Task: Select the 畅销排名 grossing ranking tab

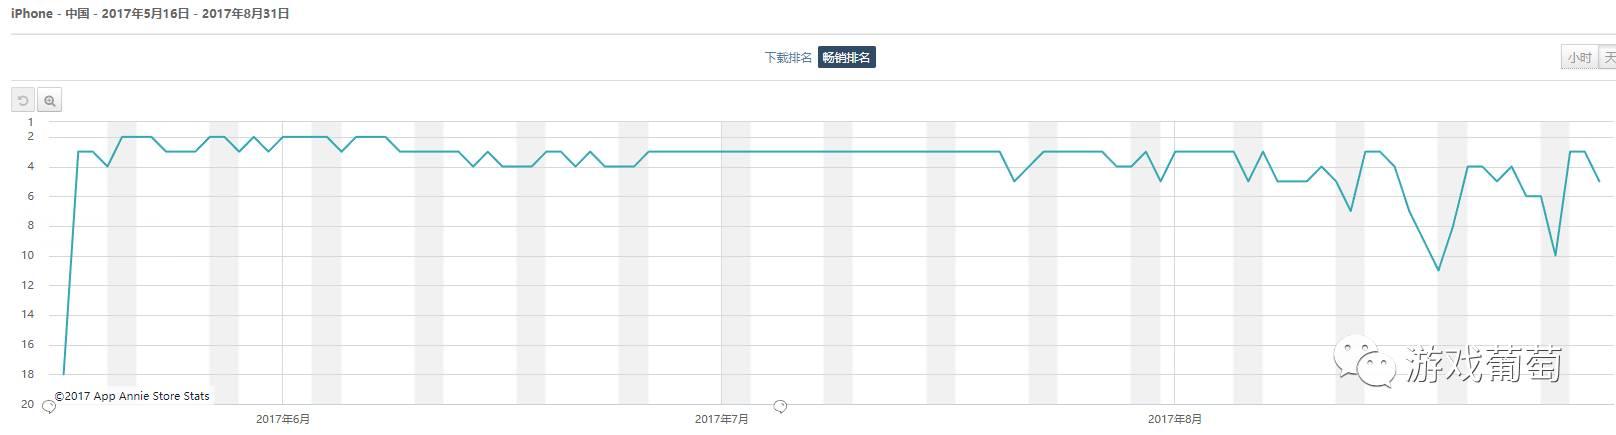Action: pos(846,58)
